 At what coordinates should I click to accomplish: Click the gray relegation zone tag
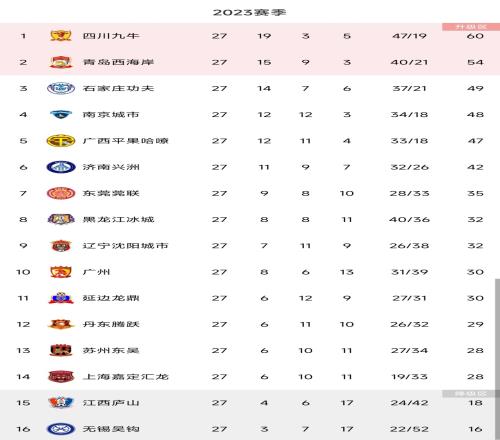coord(471,394)
